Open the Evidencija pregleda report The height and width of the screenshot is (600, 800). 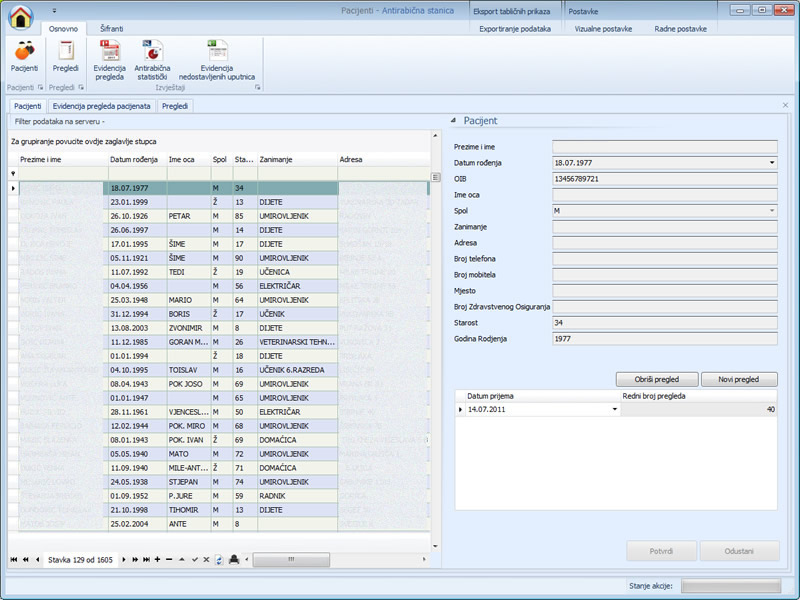click(x=110, y=60)
